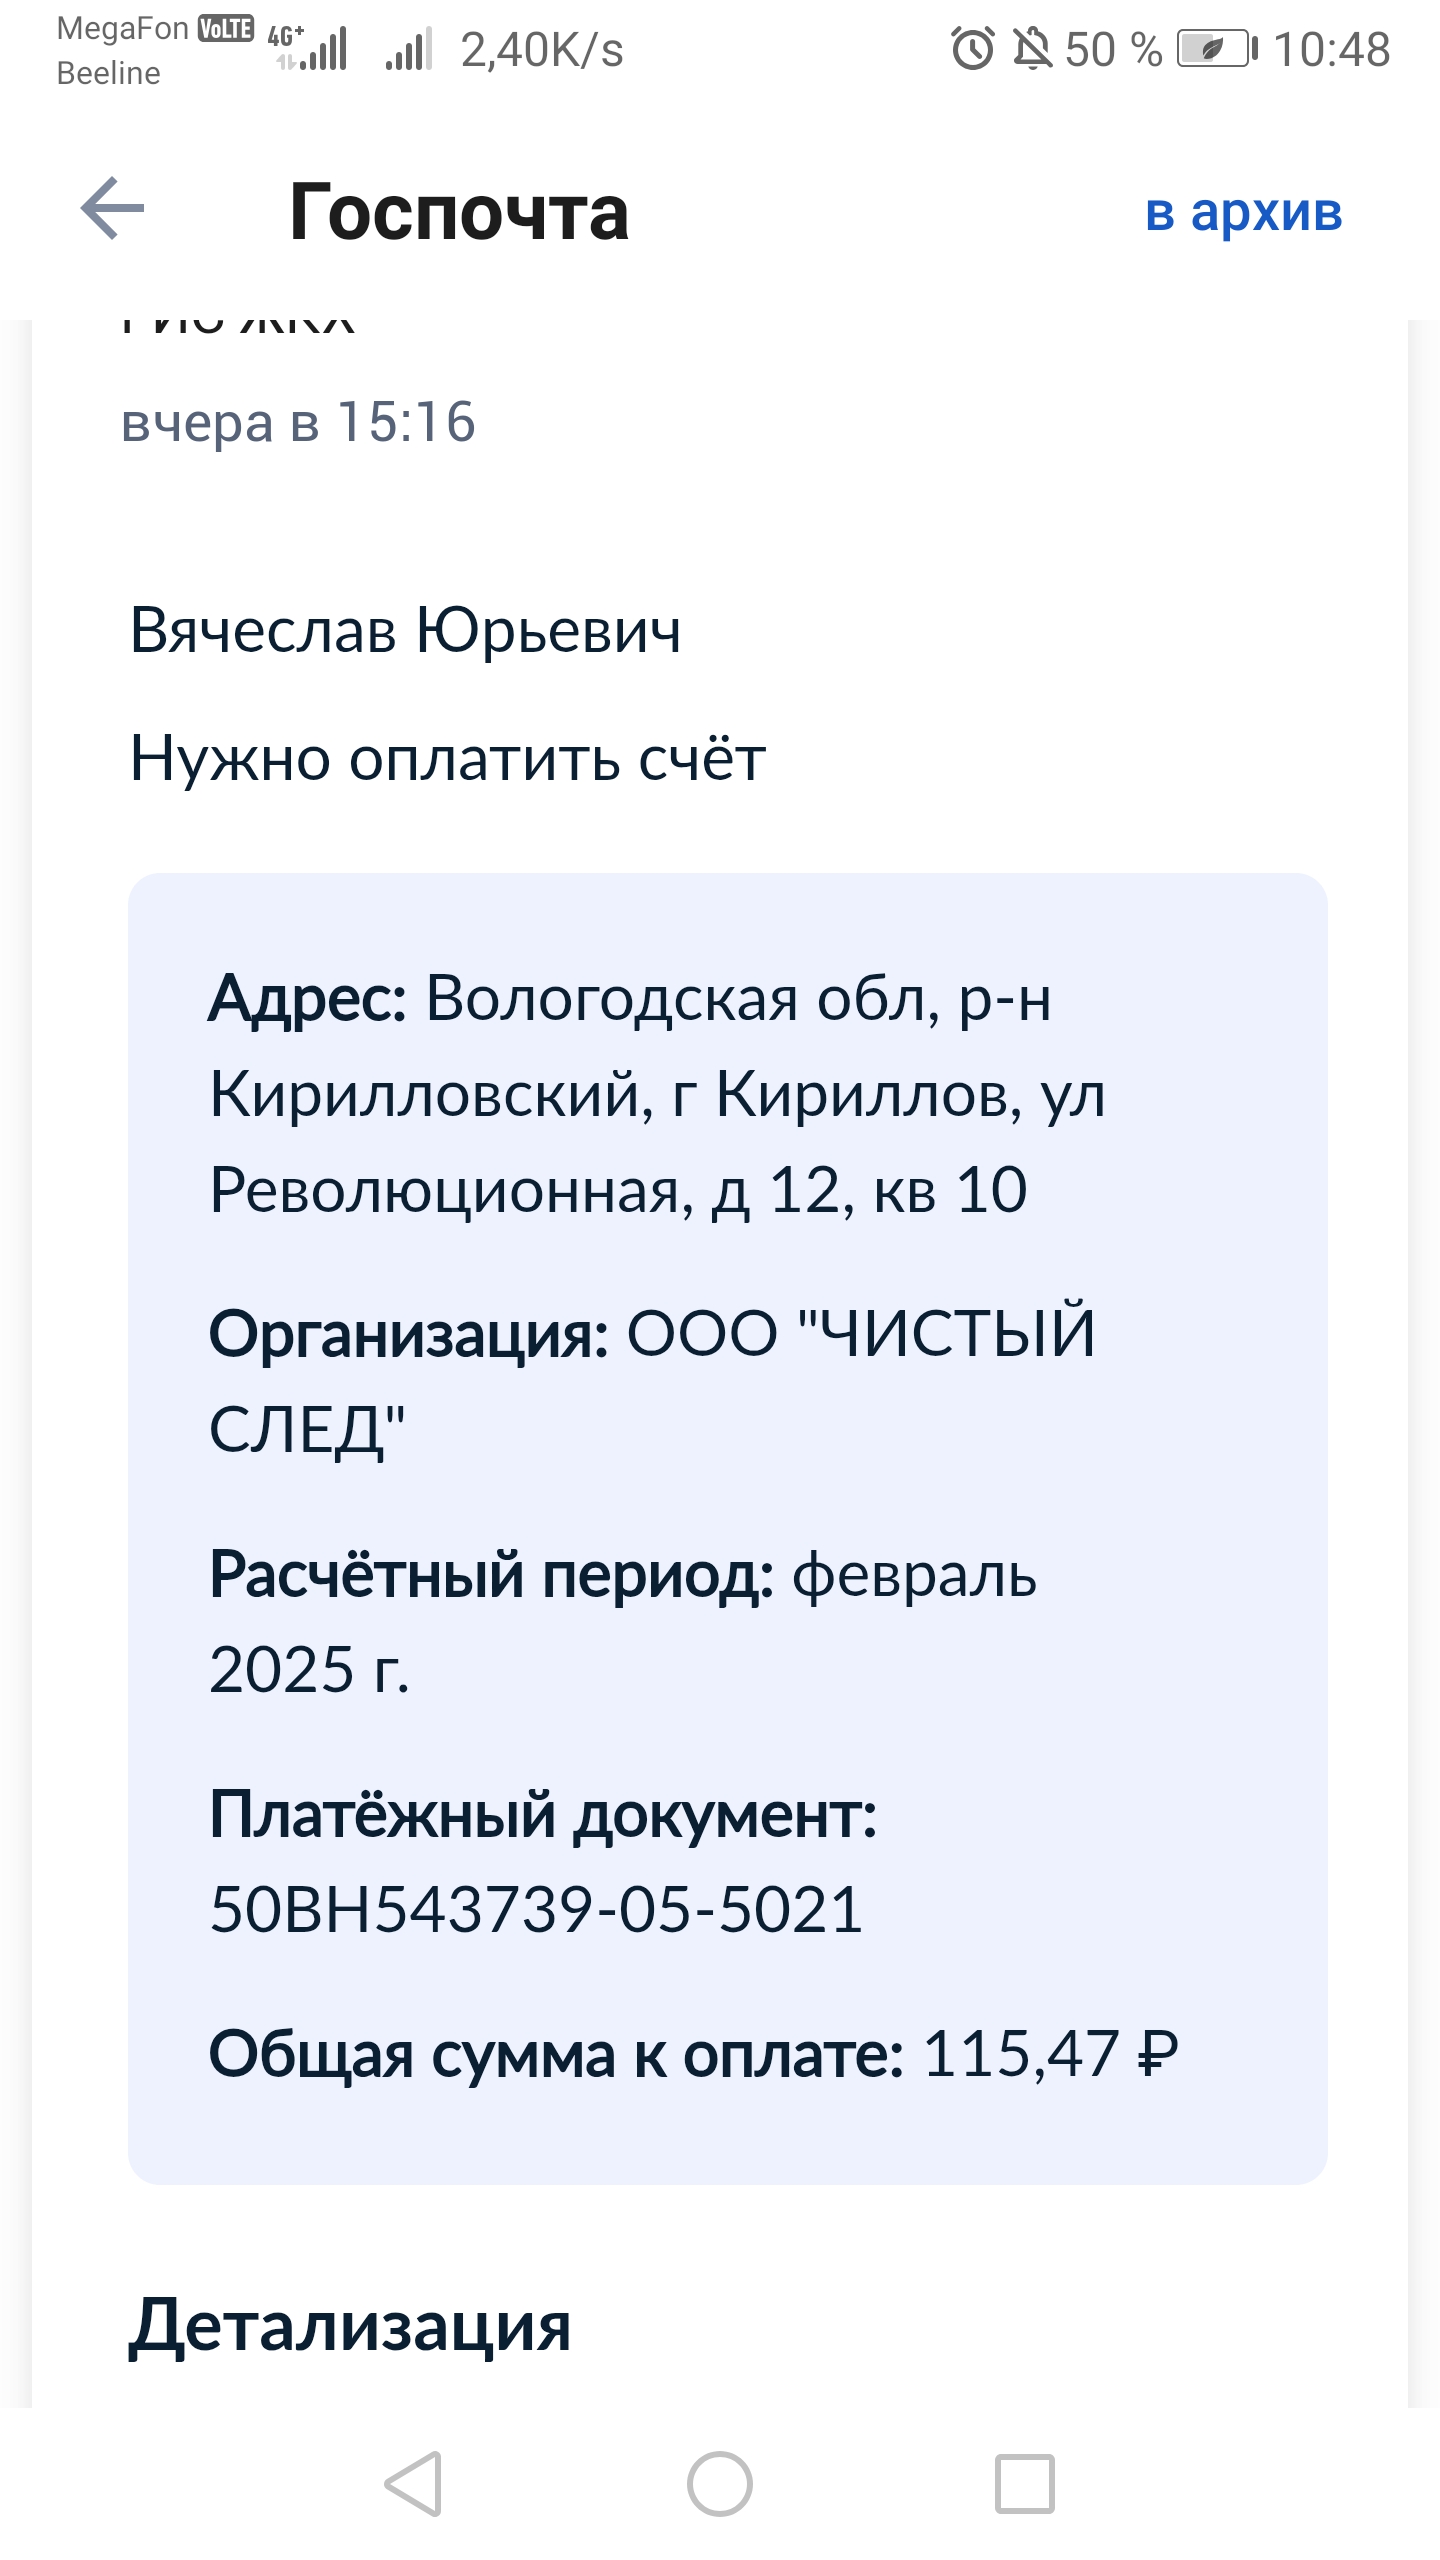Tap the total amount 115,47 ₽
The image size is (1440, 2560).
click(x=1050, y=2054)
